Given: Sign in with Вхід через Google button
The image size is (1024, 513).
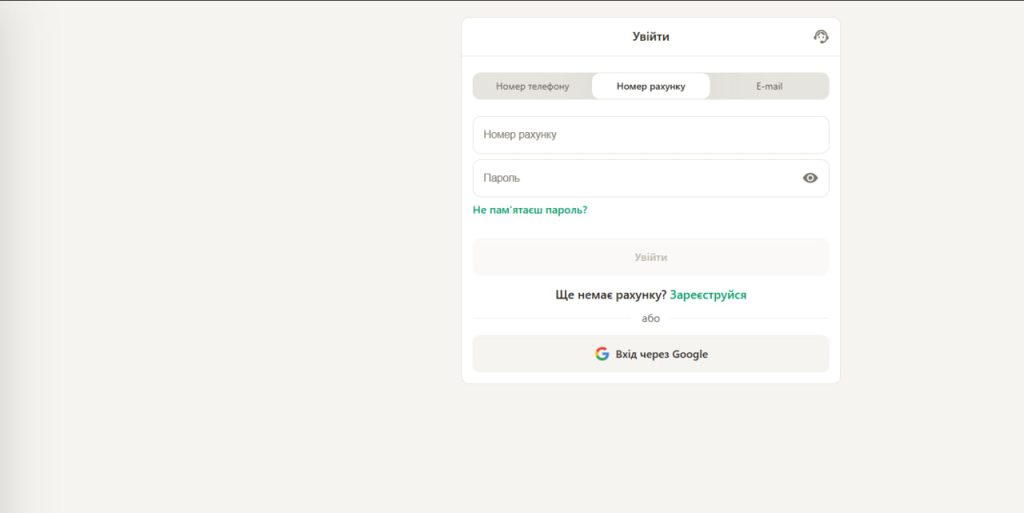Looking at the screenshot, I should coord(651,354).
